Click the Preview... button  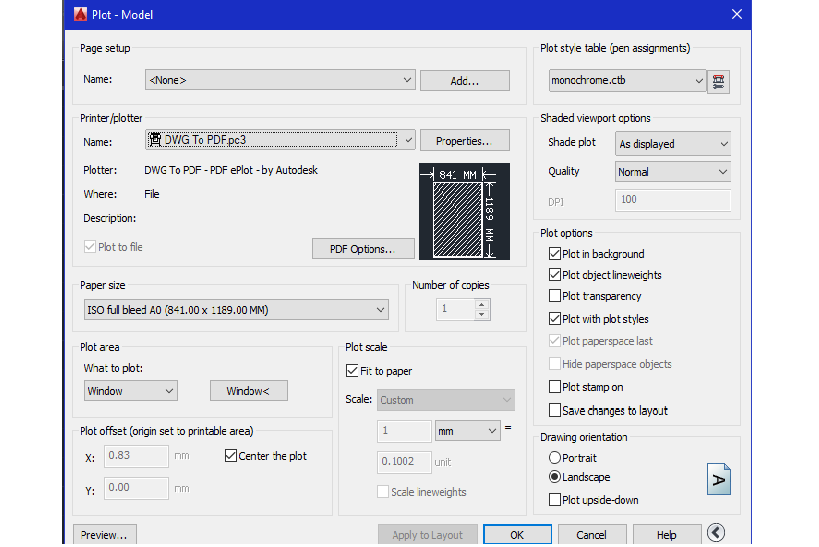[104, 535]
